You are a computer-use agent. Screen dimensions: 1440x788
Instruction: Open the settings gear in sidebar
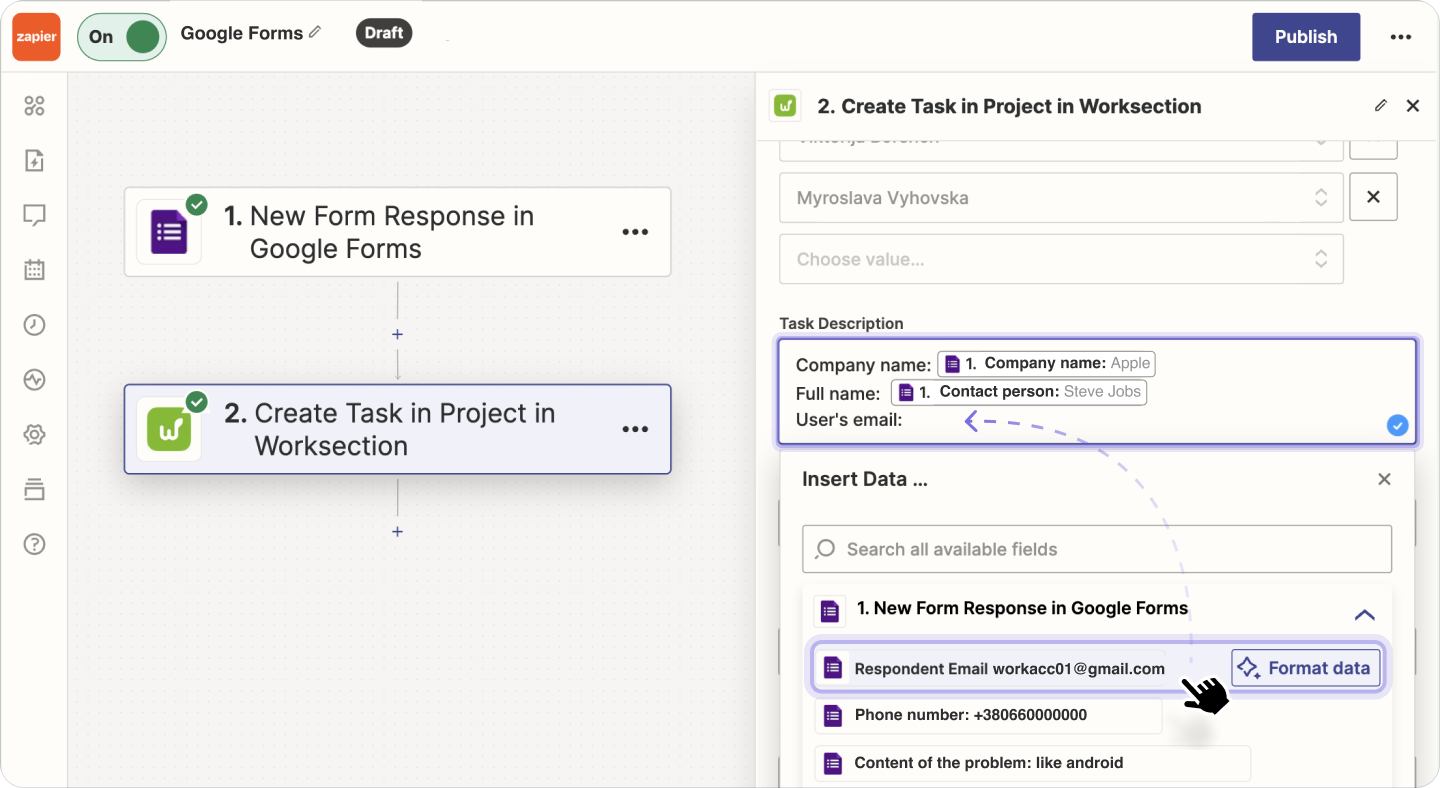tap(35, 435)
